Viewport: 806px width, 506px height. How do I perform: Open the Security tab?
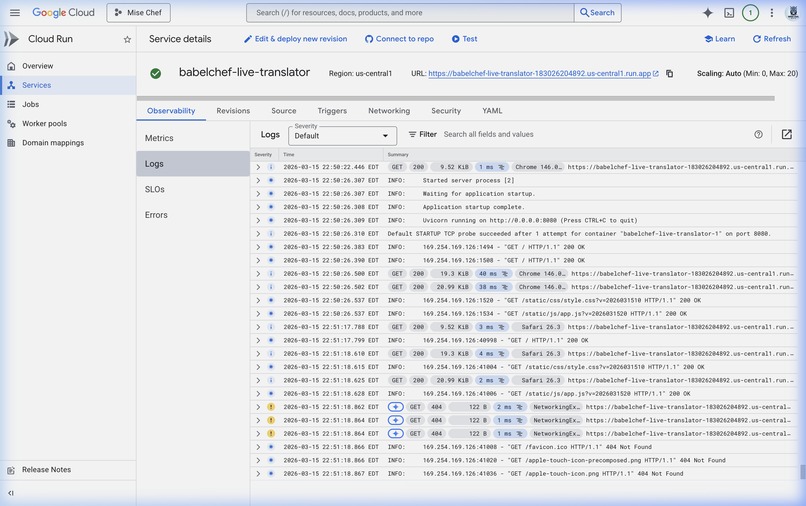pos(446,111)
